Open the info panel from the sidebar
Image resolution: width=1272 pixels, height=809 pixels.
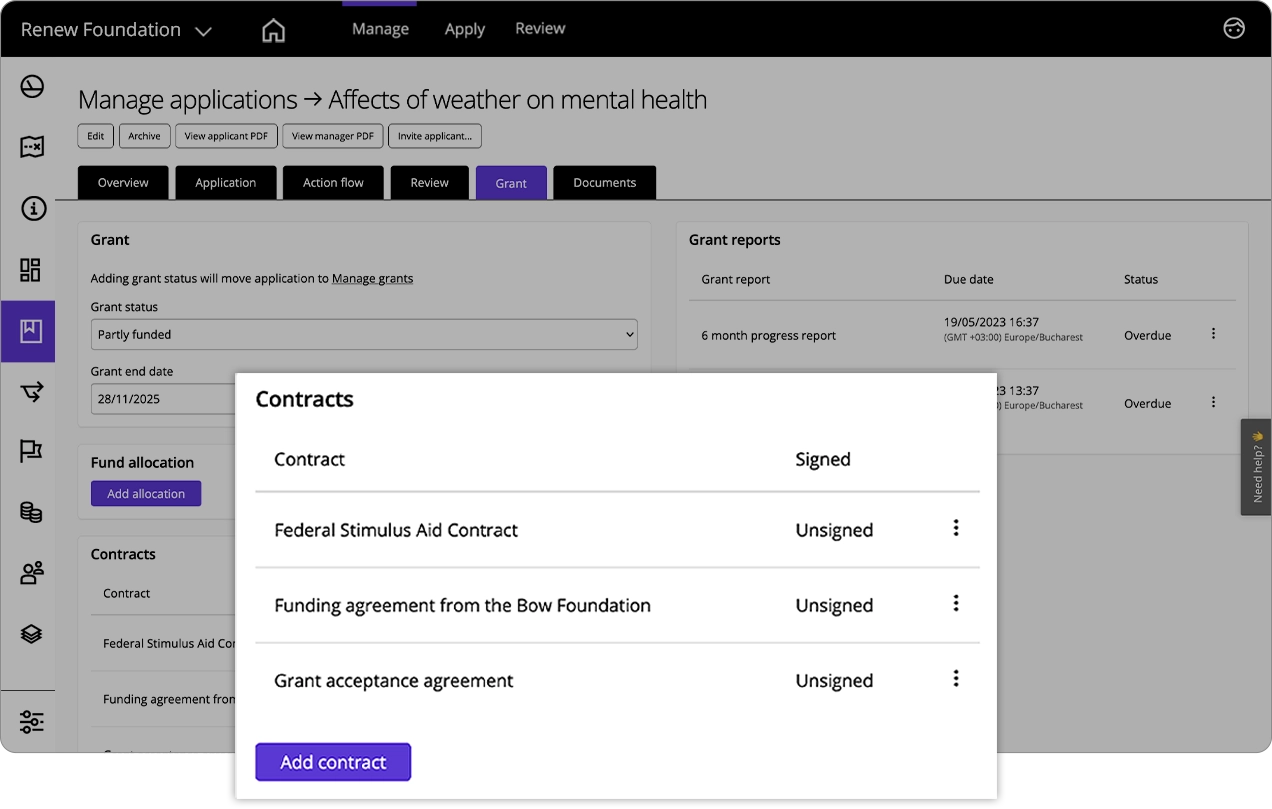[30, 208]
